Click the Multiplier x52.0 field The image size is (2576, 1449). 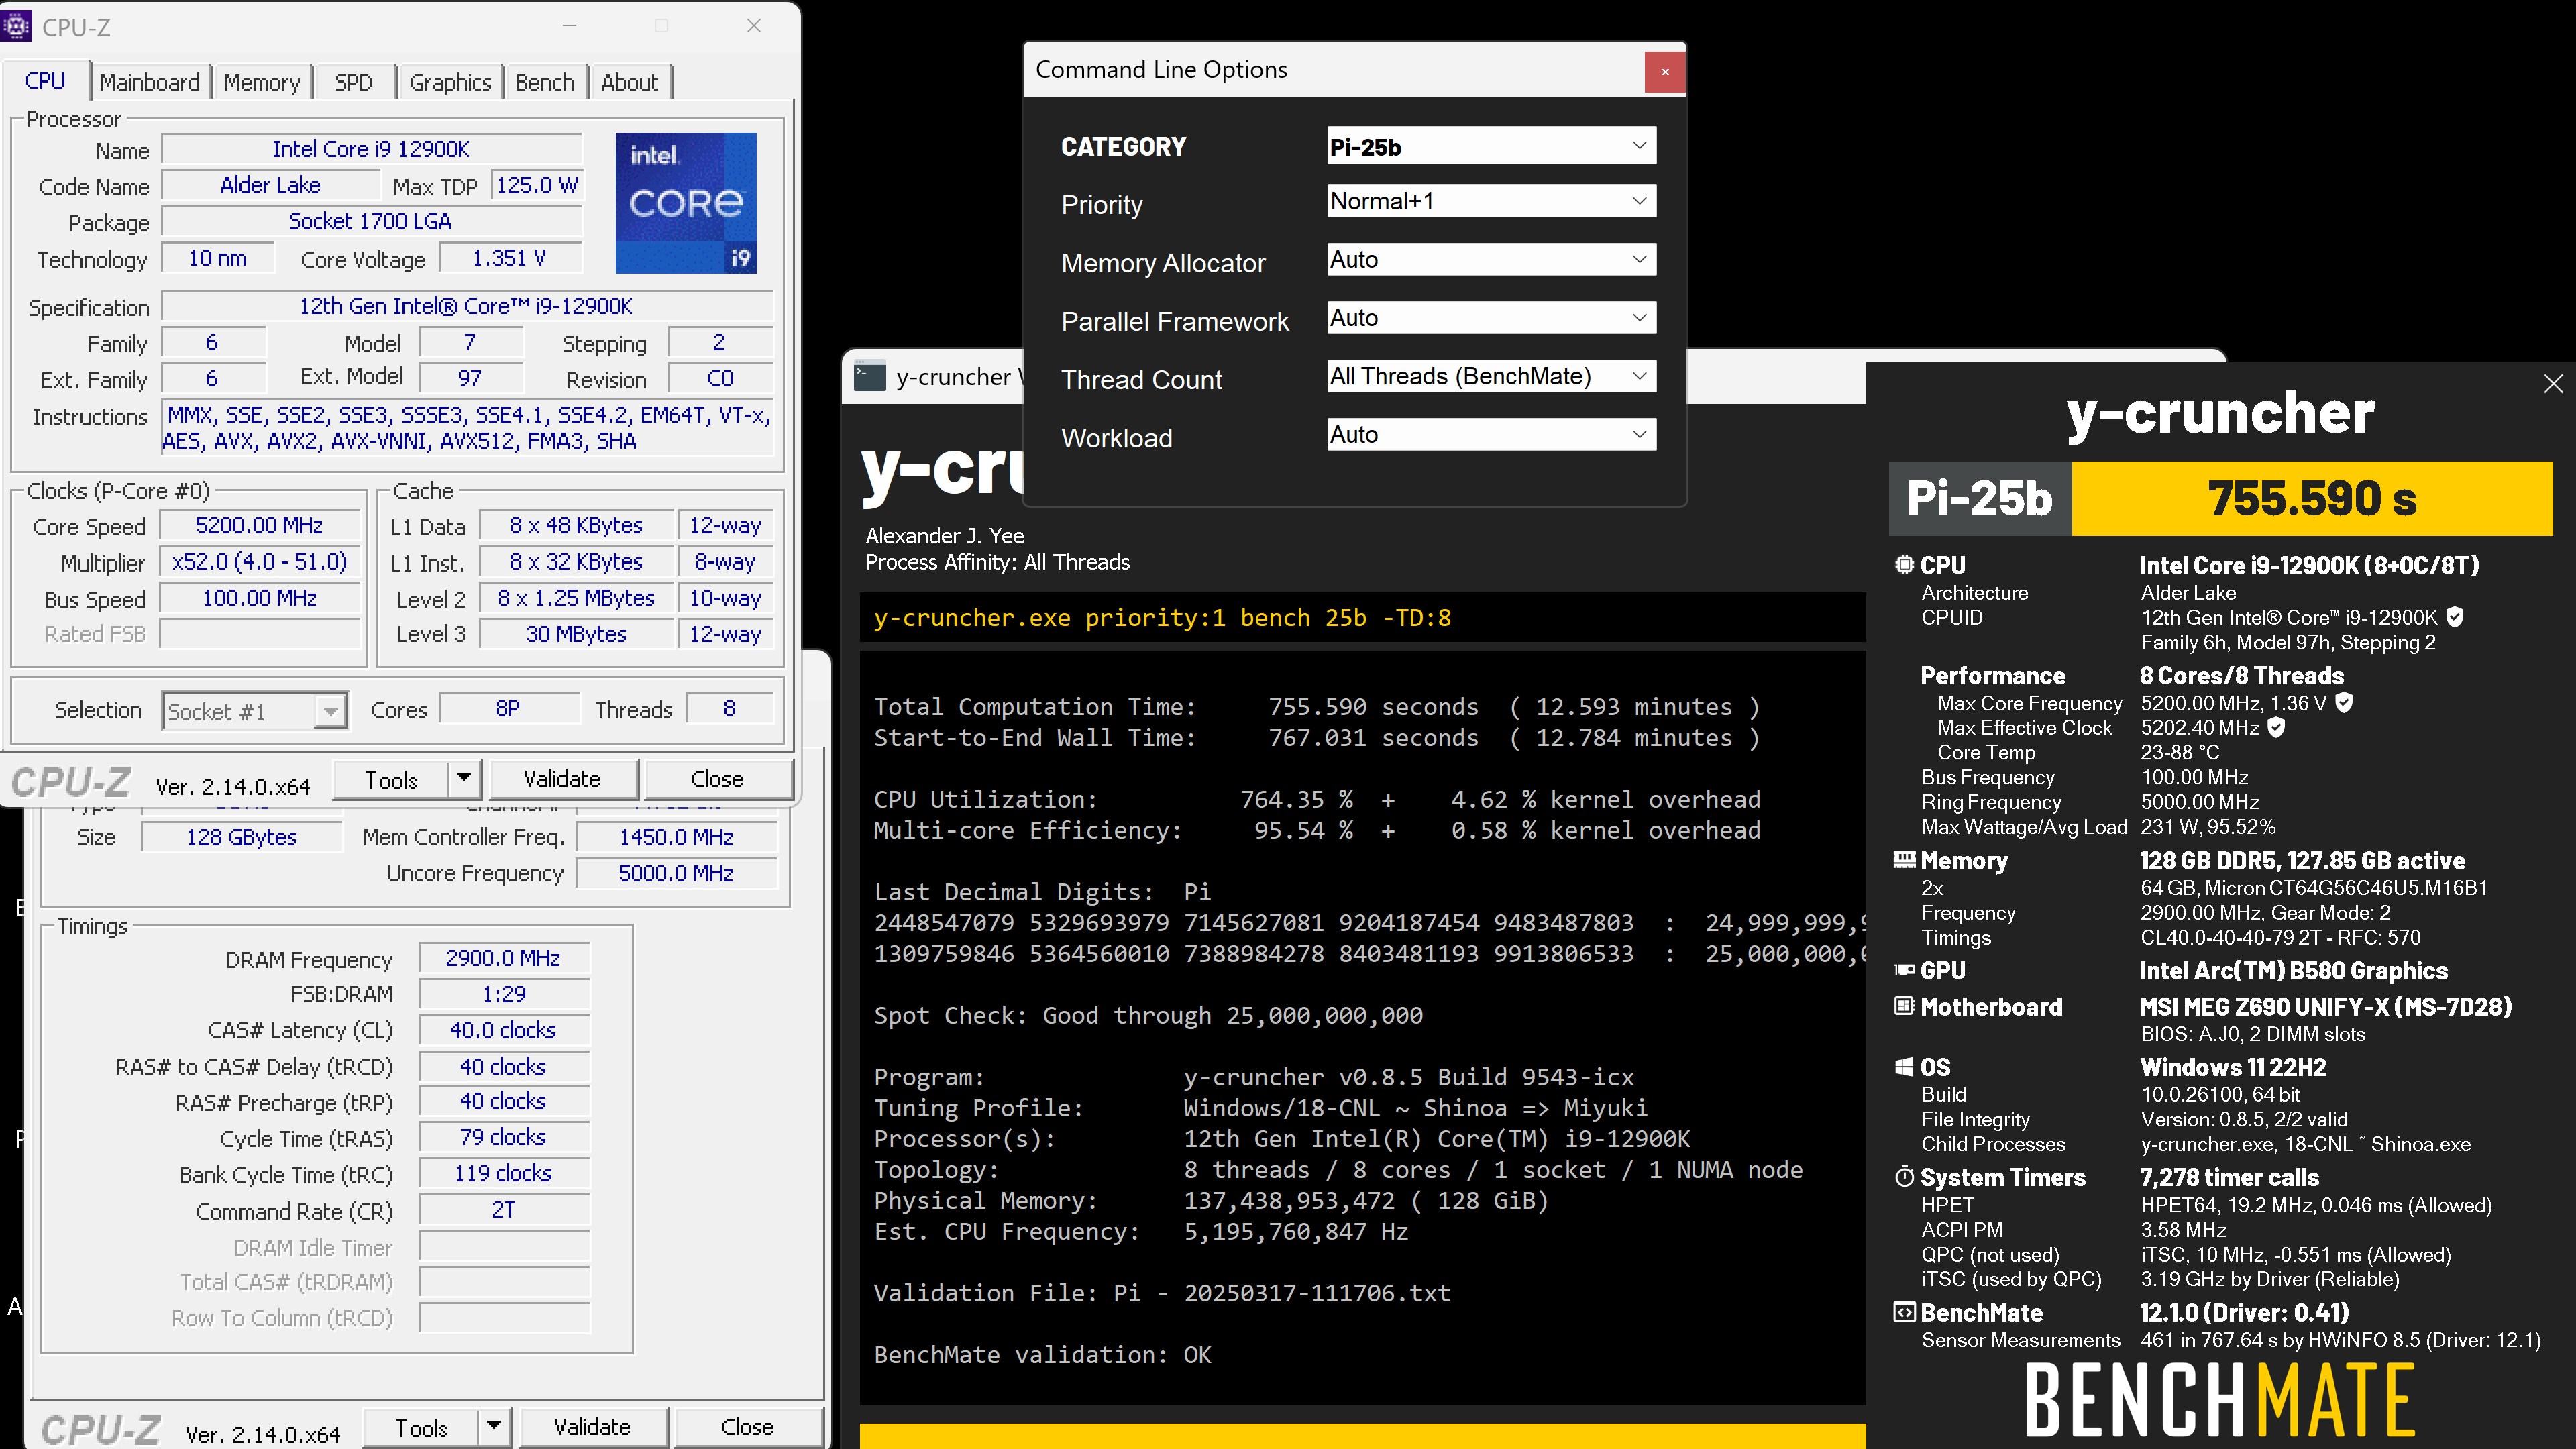point(259,562)
